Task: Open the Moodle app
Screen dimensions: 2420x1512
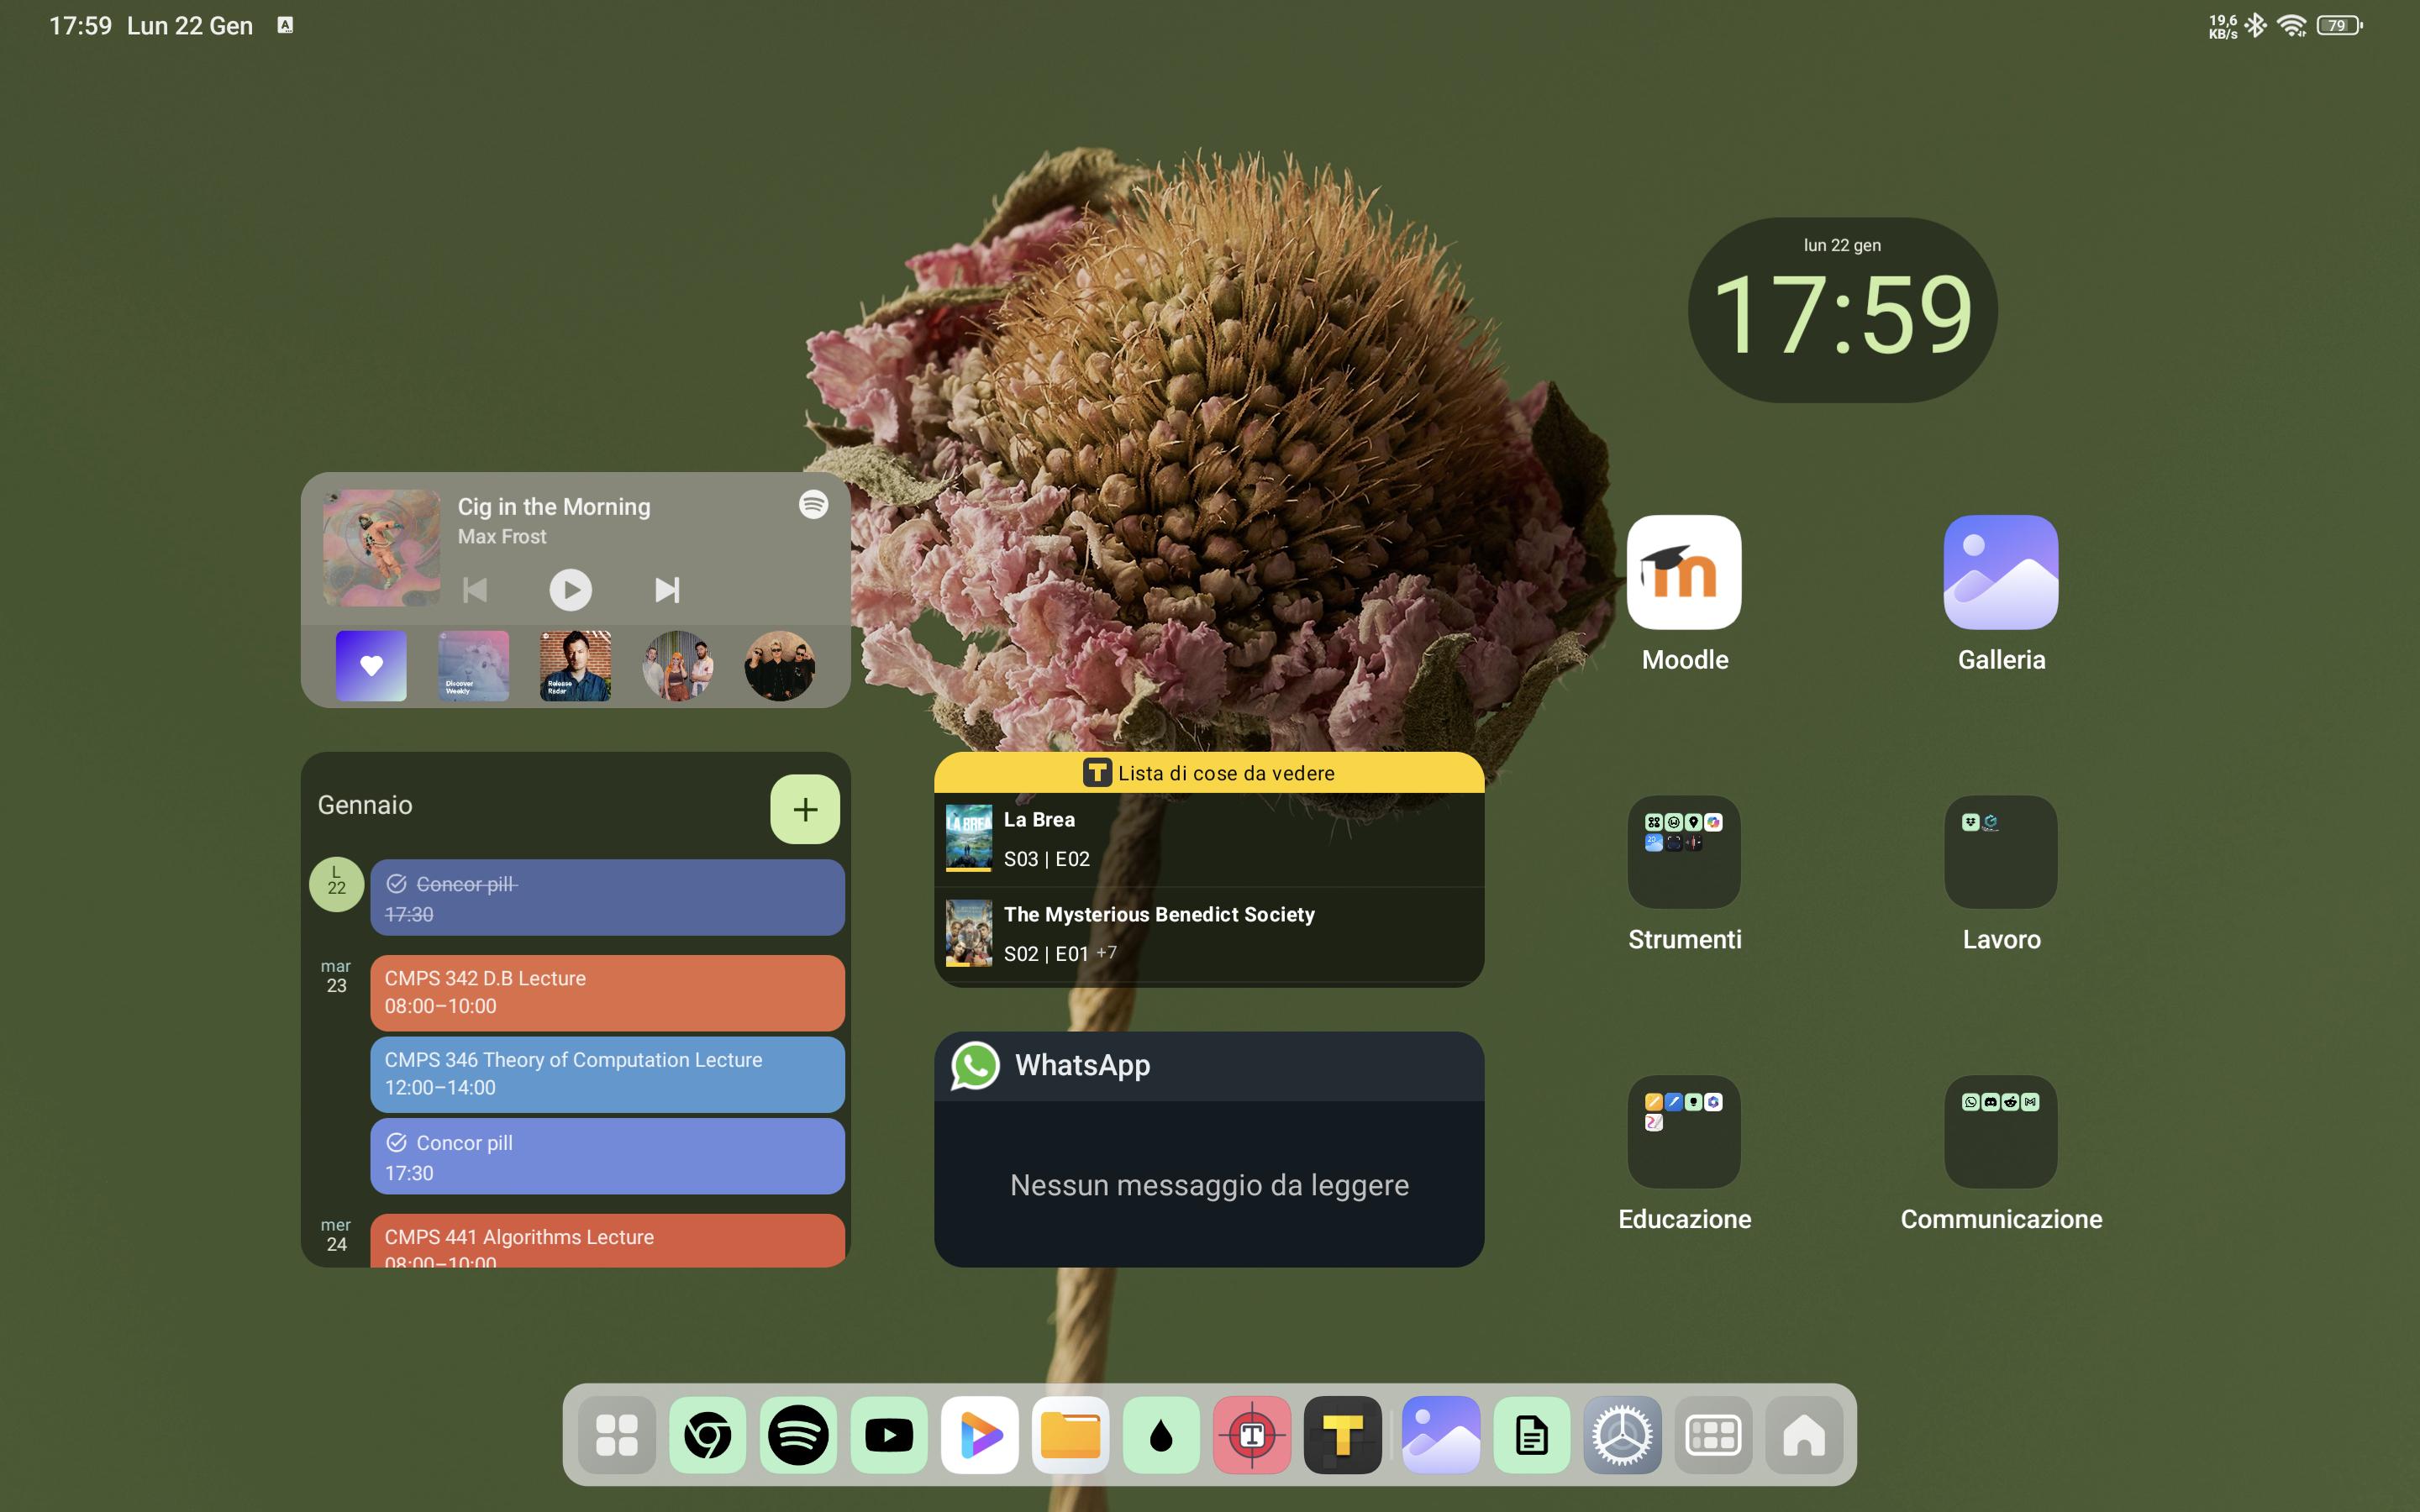Action: [x=1683, y=572]
